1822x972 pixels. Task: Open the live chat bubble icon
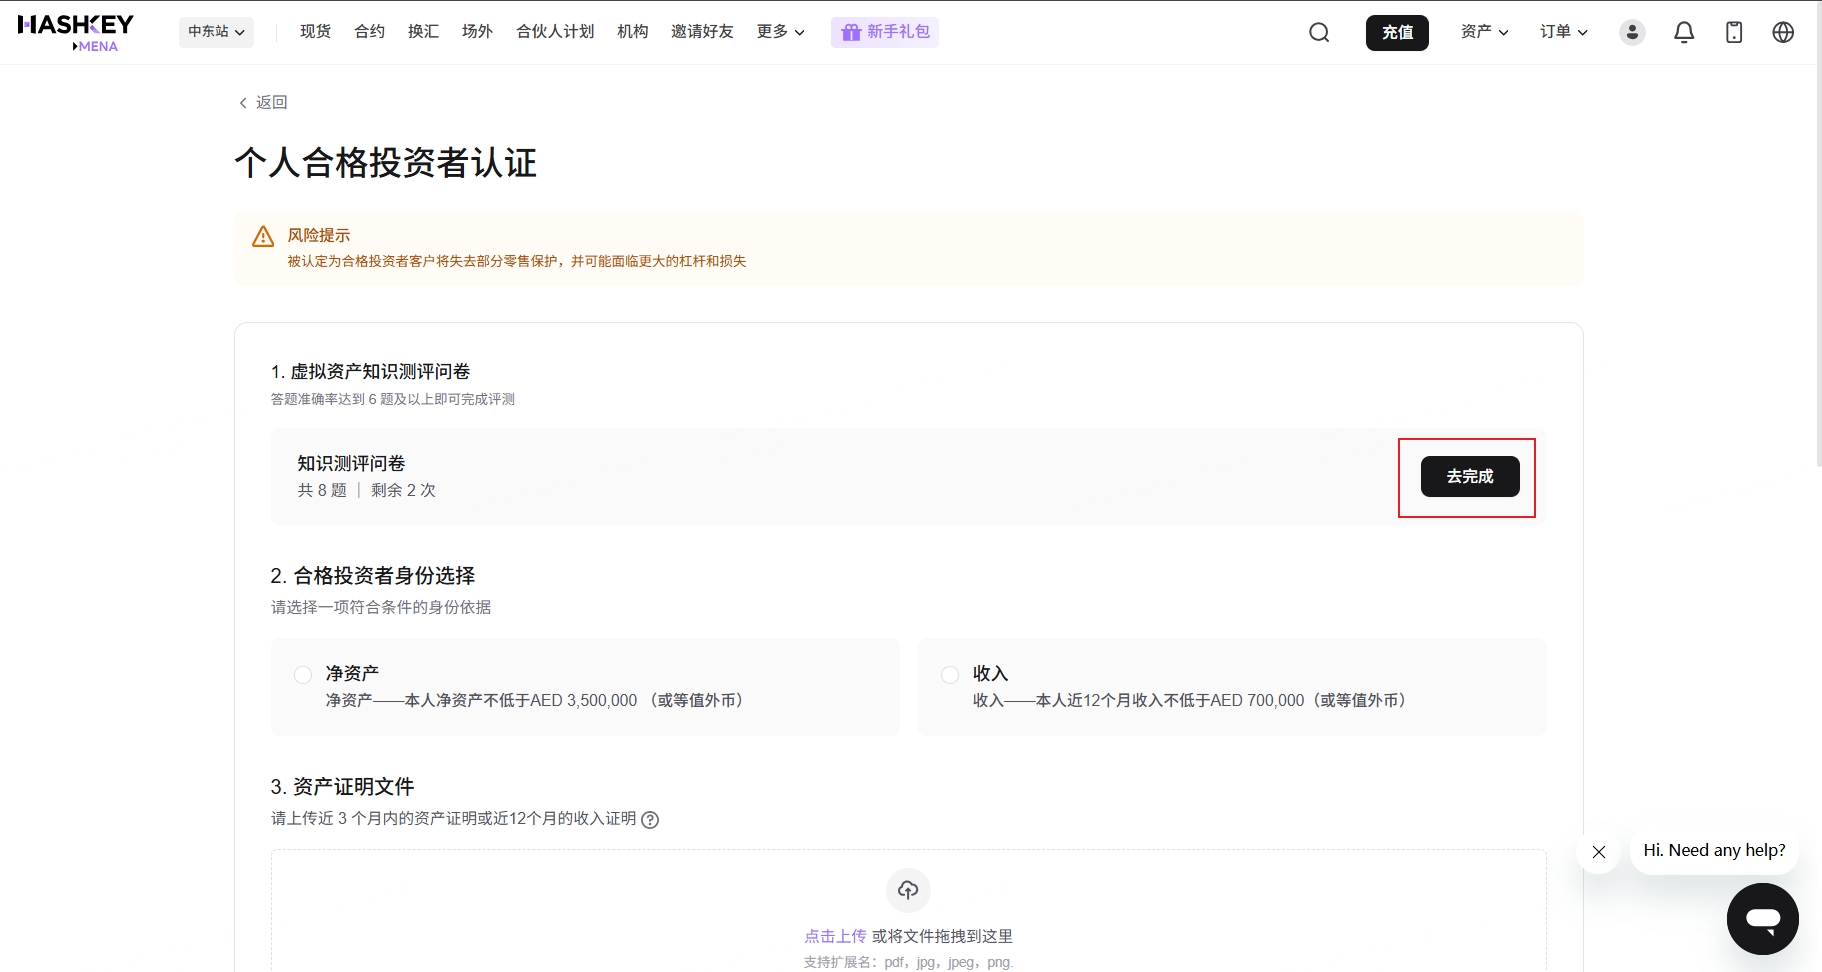[x=1762, y=919]
